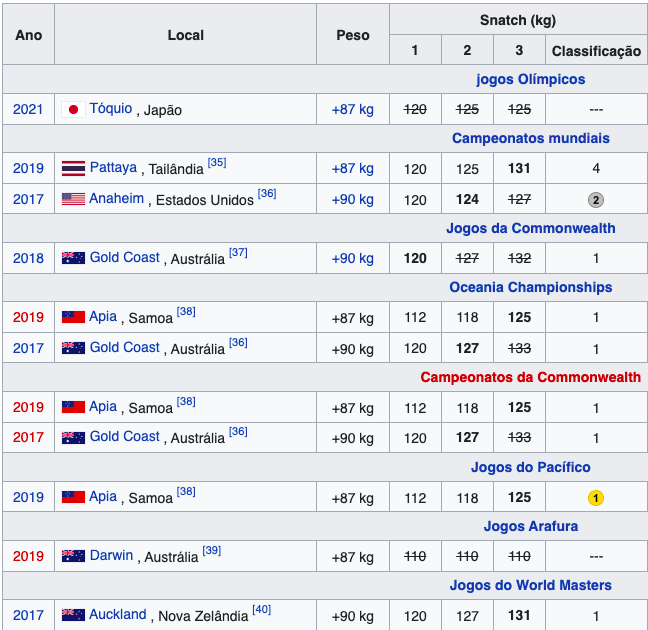The width and height of the screenshot is (648, 630).
Task: Click the Classificação column header
Action: pyautogui.click(x=595, y=50)
